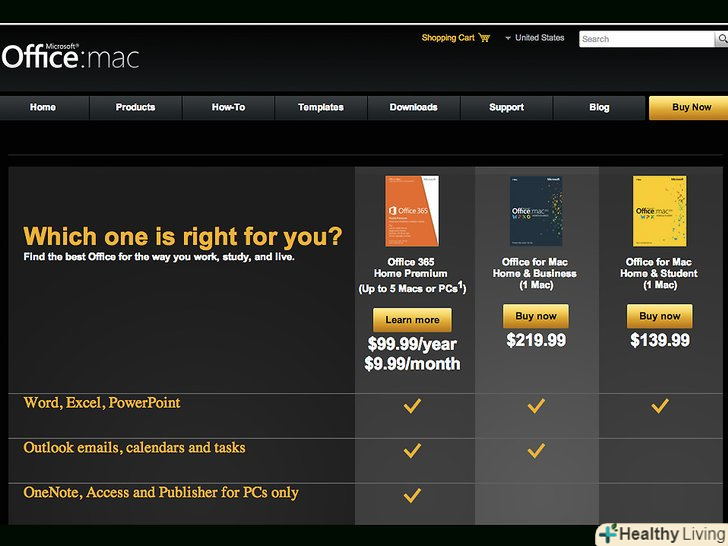728x546 pixels.
Task: Click the $9.99/month price
Action: tap(412, 364)
